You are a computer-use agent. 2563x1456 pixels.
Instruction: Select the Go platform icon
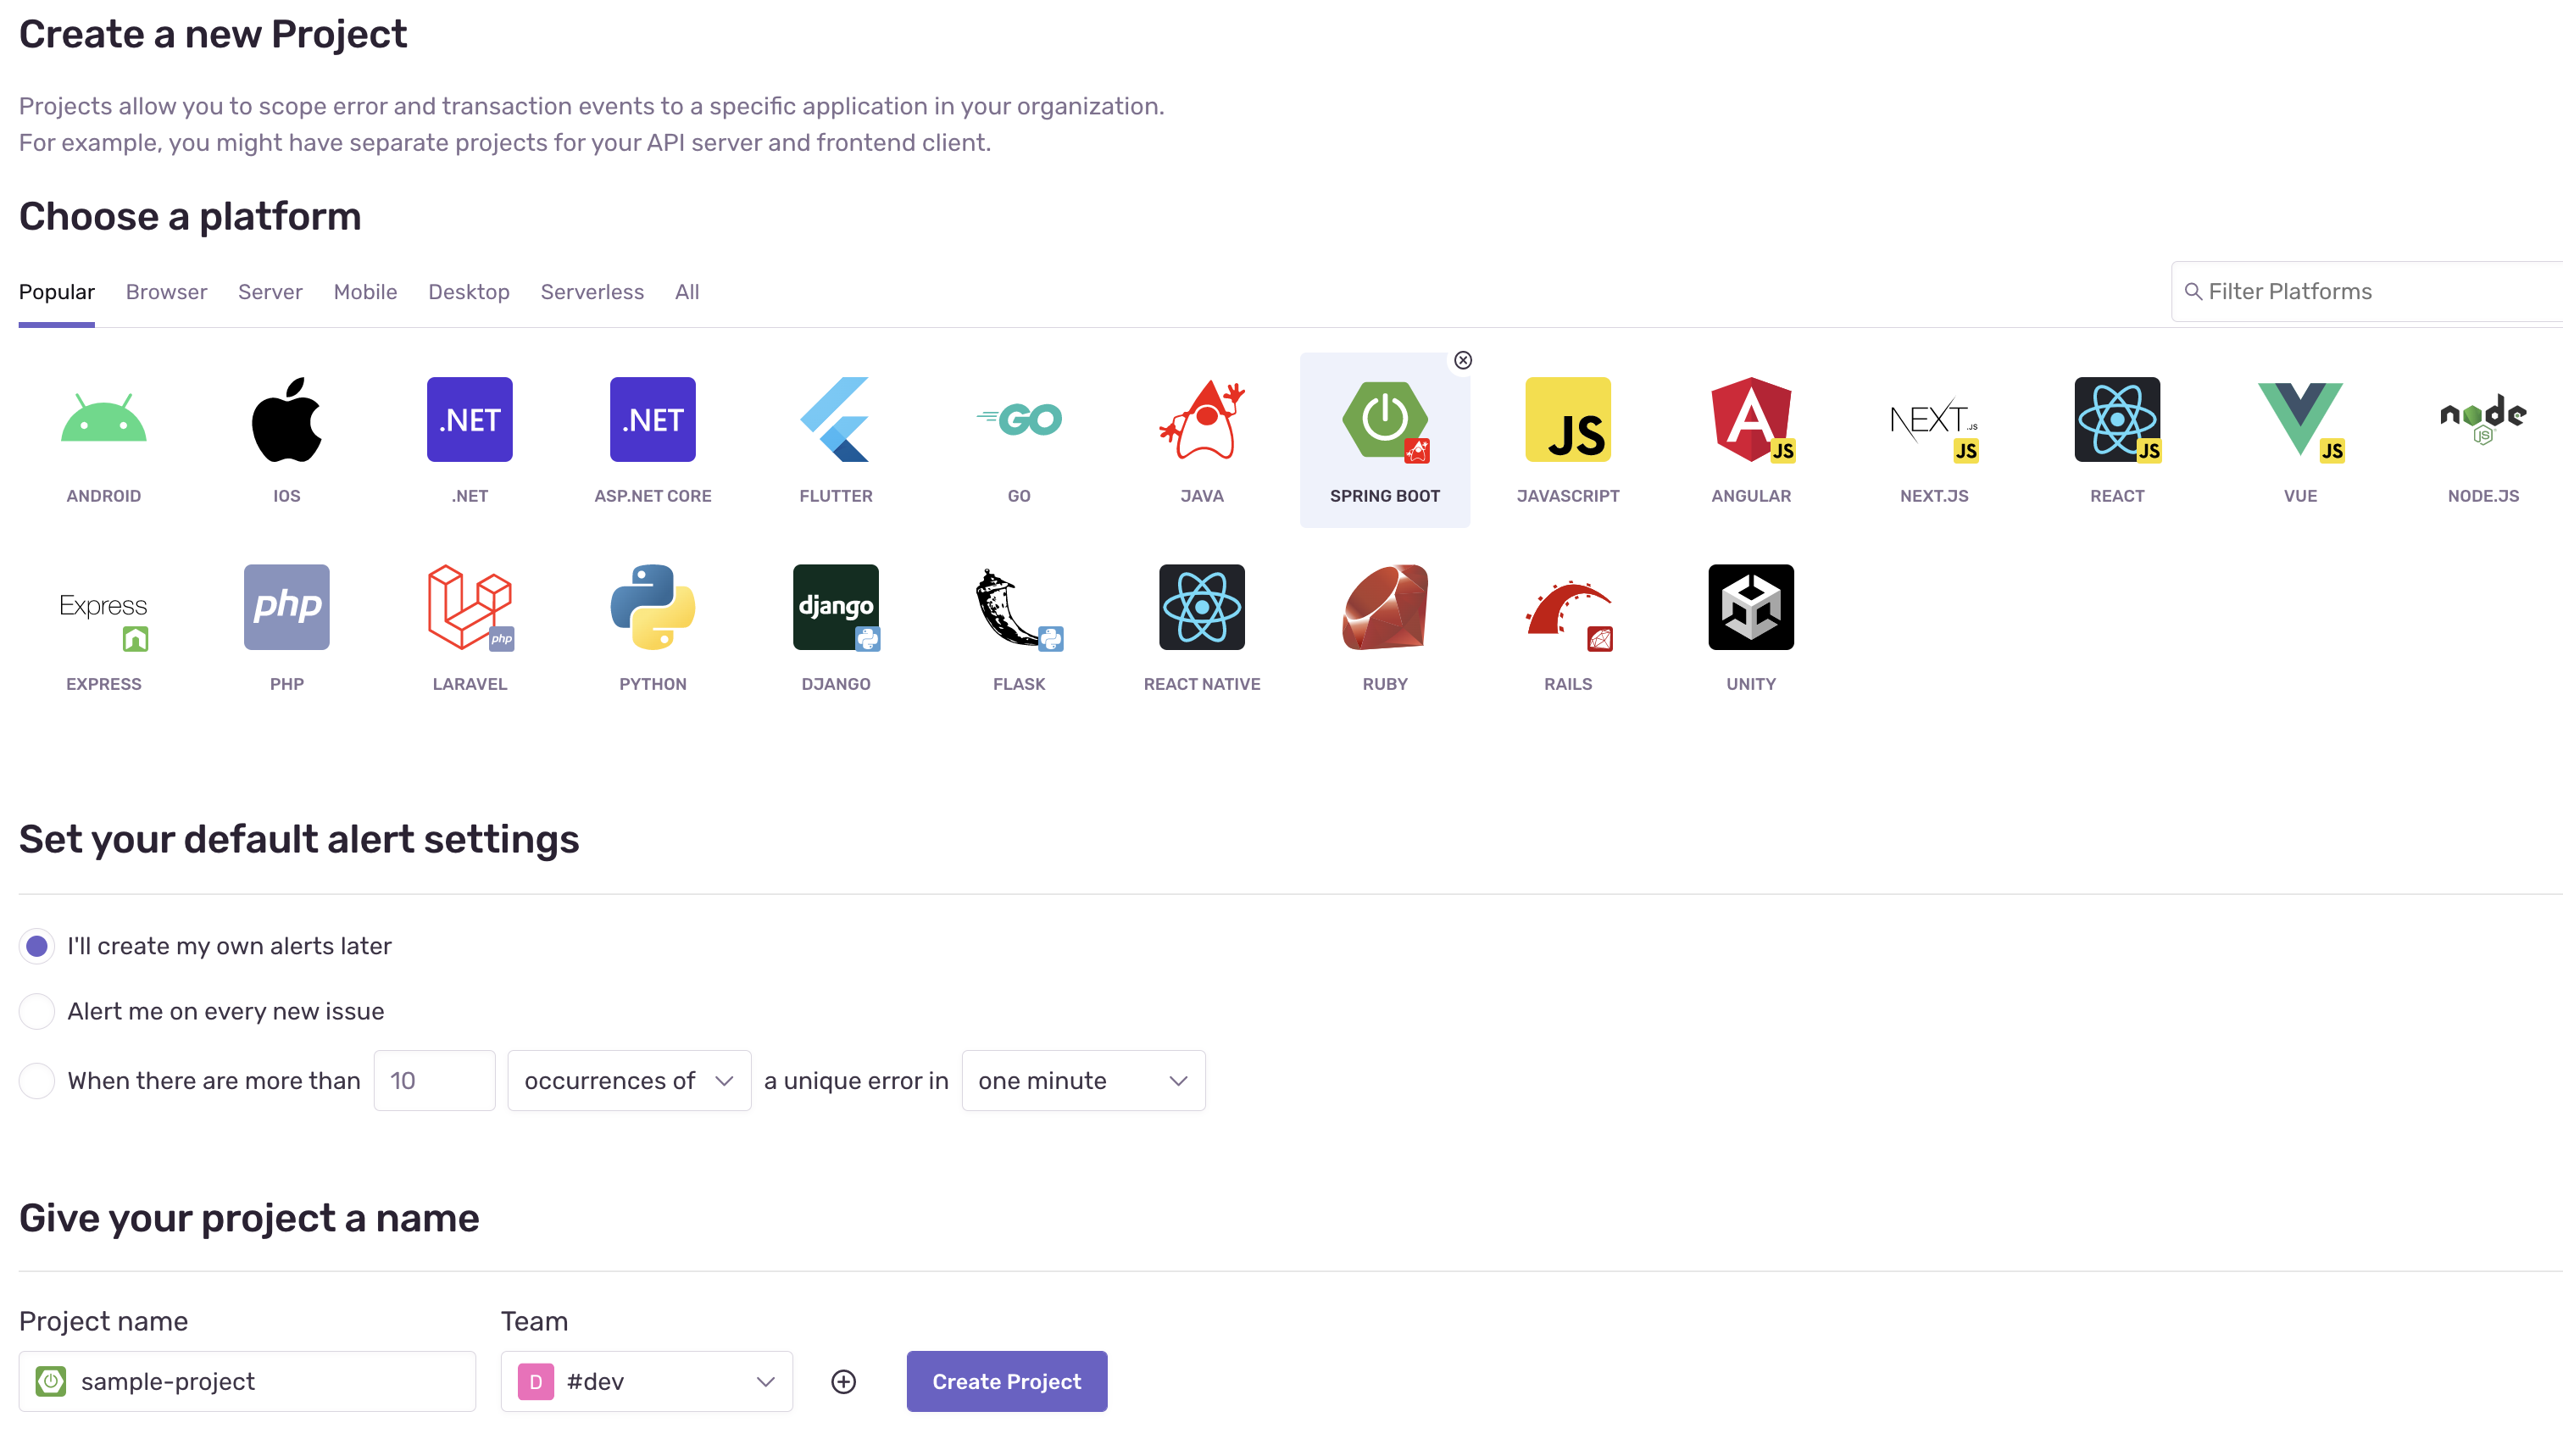pyautogui.click(x=1018, y=419)
